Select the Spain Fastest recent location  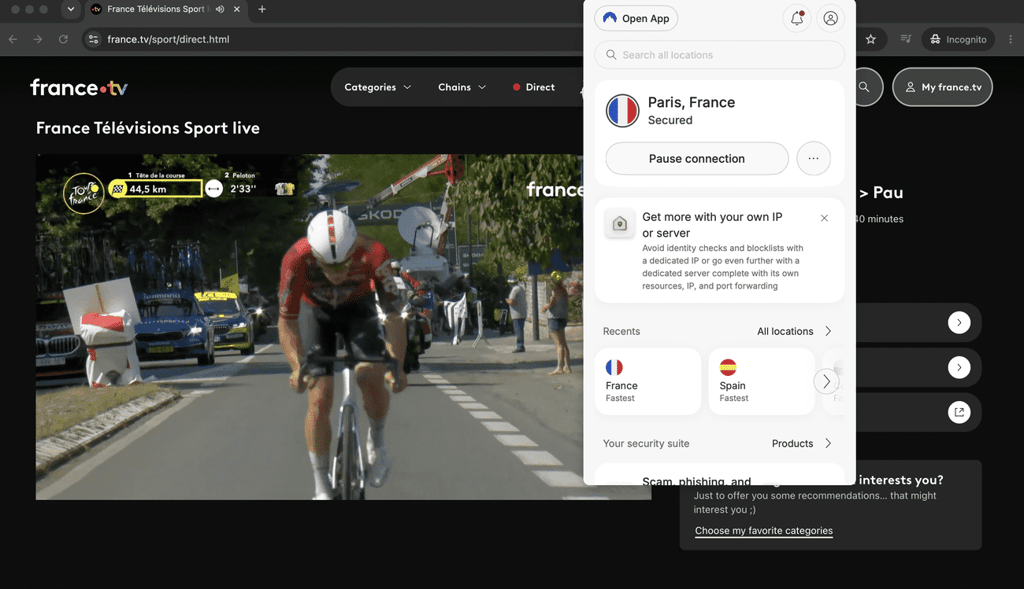point(761,381)
